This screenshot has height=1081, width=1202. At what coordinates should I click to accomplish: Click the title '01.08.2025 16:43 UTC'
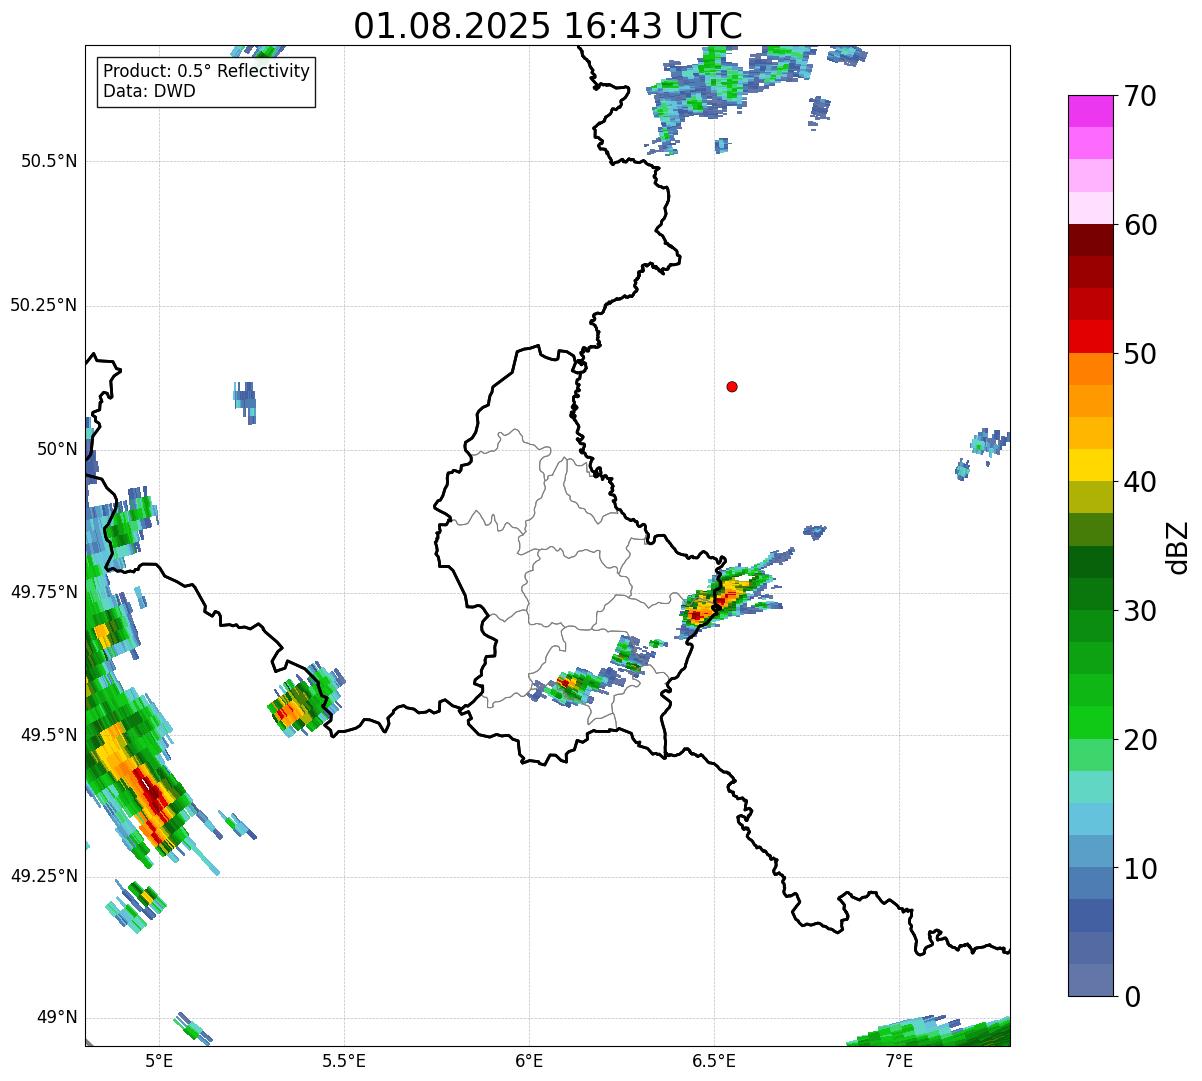[x=548, y=25]
